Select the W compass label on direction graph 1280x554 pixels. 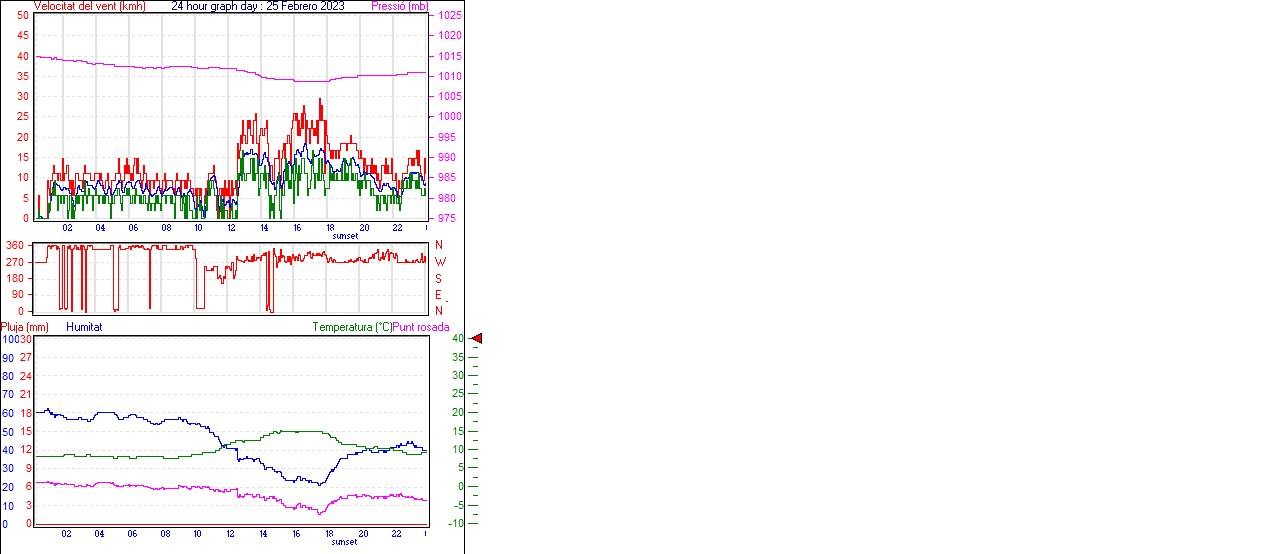[x=440, y=262]
